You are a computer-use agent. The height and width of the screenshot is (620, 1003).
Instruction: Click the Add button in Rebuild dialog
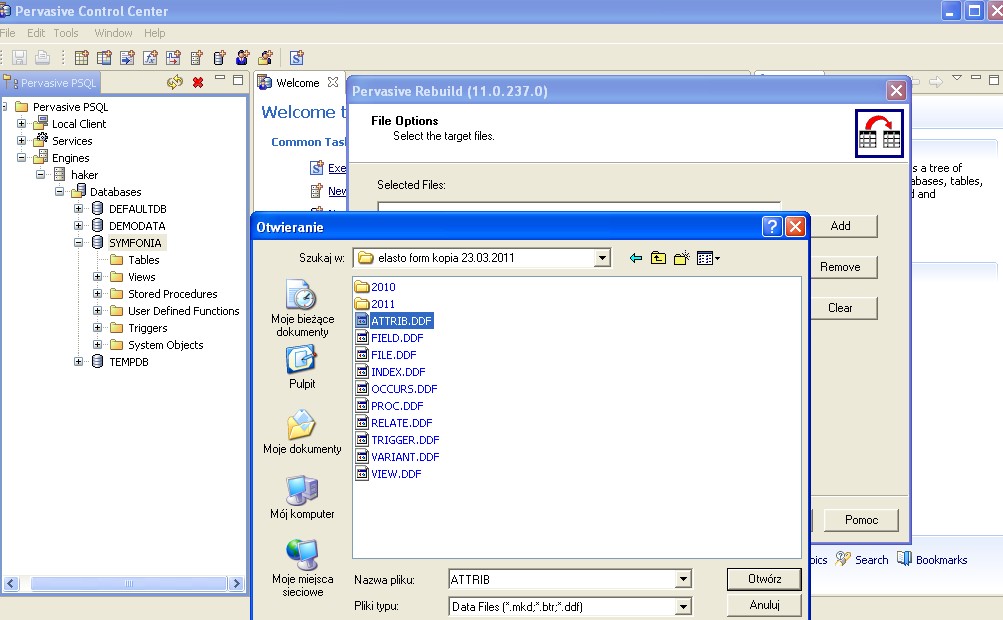841,226
